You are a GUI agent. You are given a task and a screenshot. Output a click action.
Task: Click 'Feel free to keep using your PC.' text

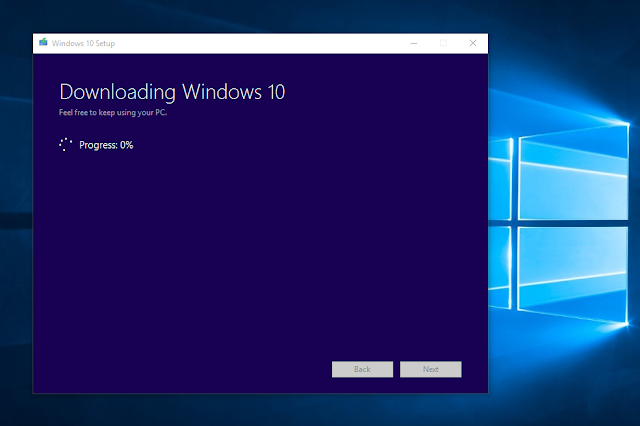113,113
